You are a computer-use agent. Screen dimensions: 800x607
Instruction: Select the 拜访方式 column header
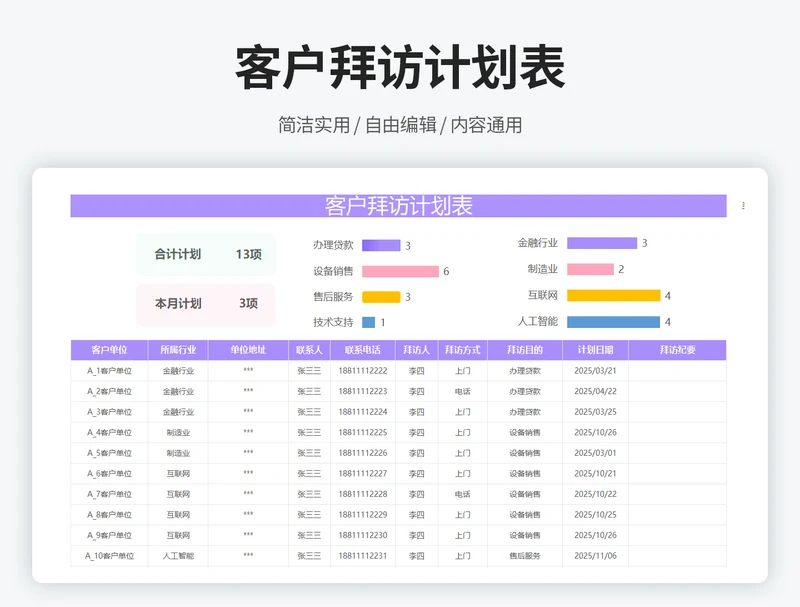click(x=463, y=350)
